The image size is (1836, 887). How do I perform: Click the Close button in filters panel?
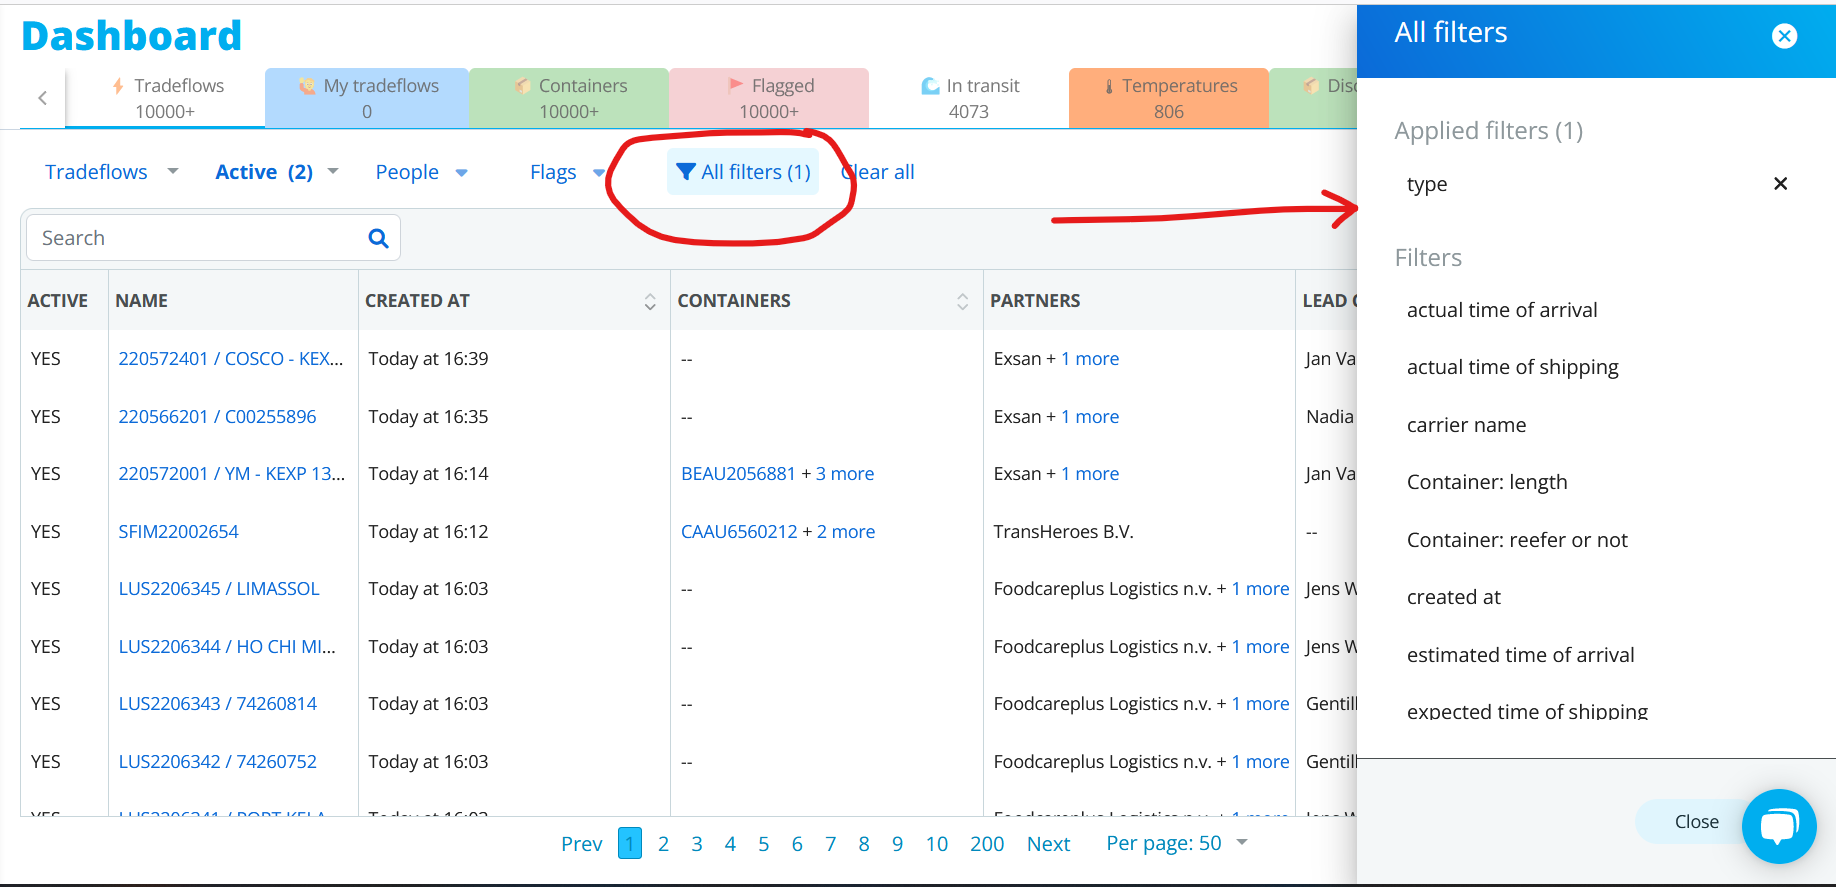point(1696,822)
